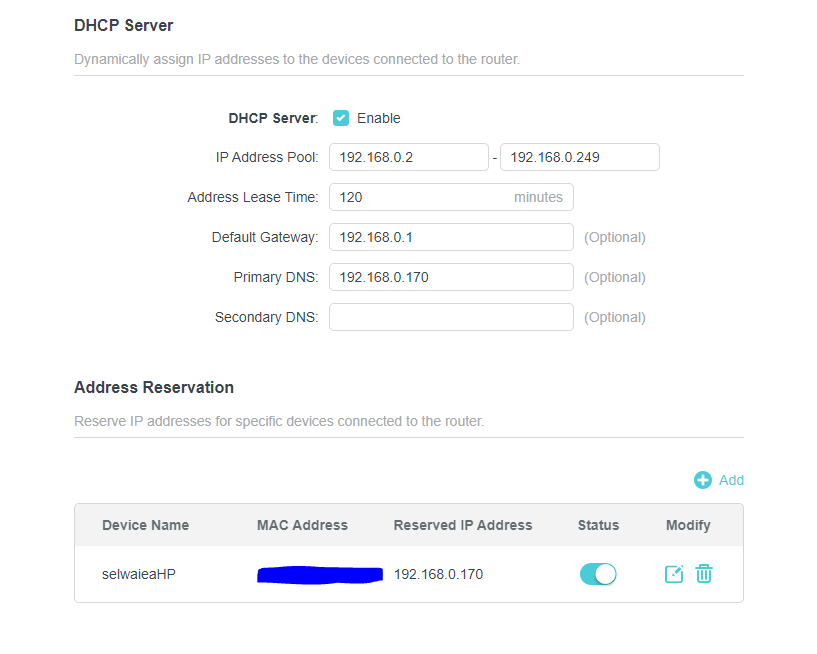Toggle the selwaieaHP reservation status switch
The image size is (817, 654).
598,574
